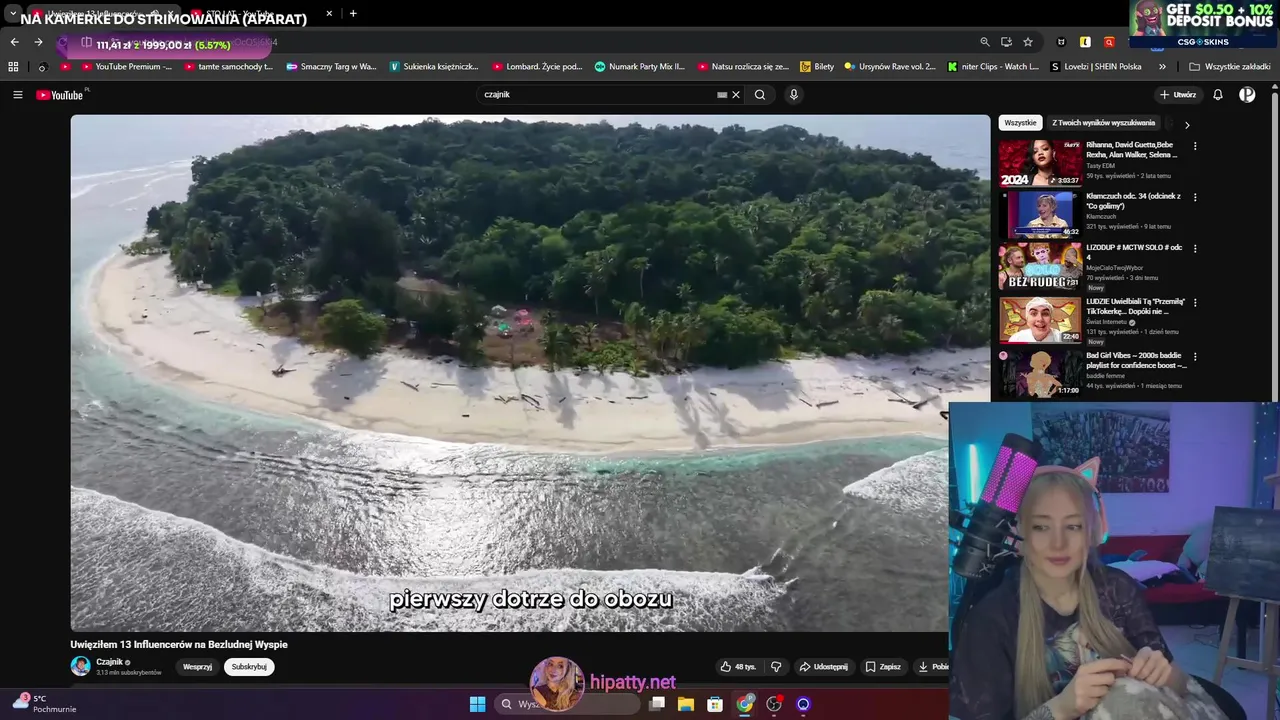The height and width of the screenshot is (720, 1280).
Task: Open the Ursynów Rave vol. 2 bookmark
Action: coord(890,67)
